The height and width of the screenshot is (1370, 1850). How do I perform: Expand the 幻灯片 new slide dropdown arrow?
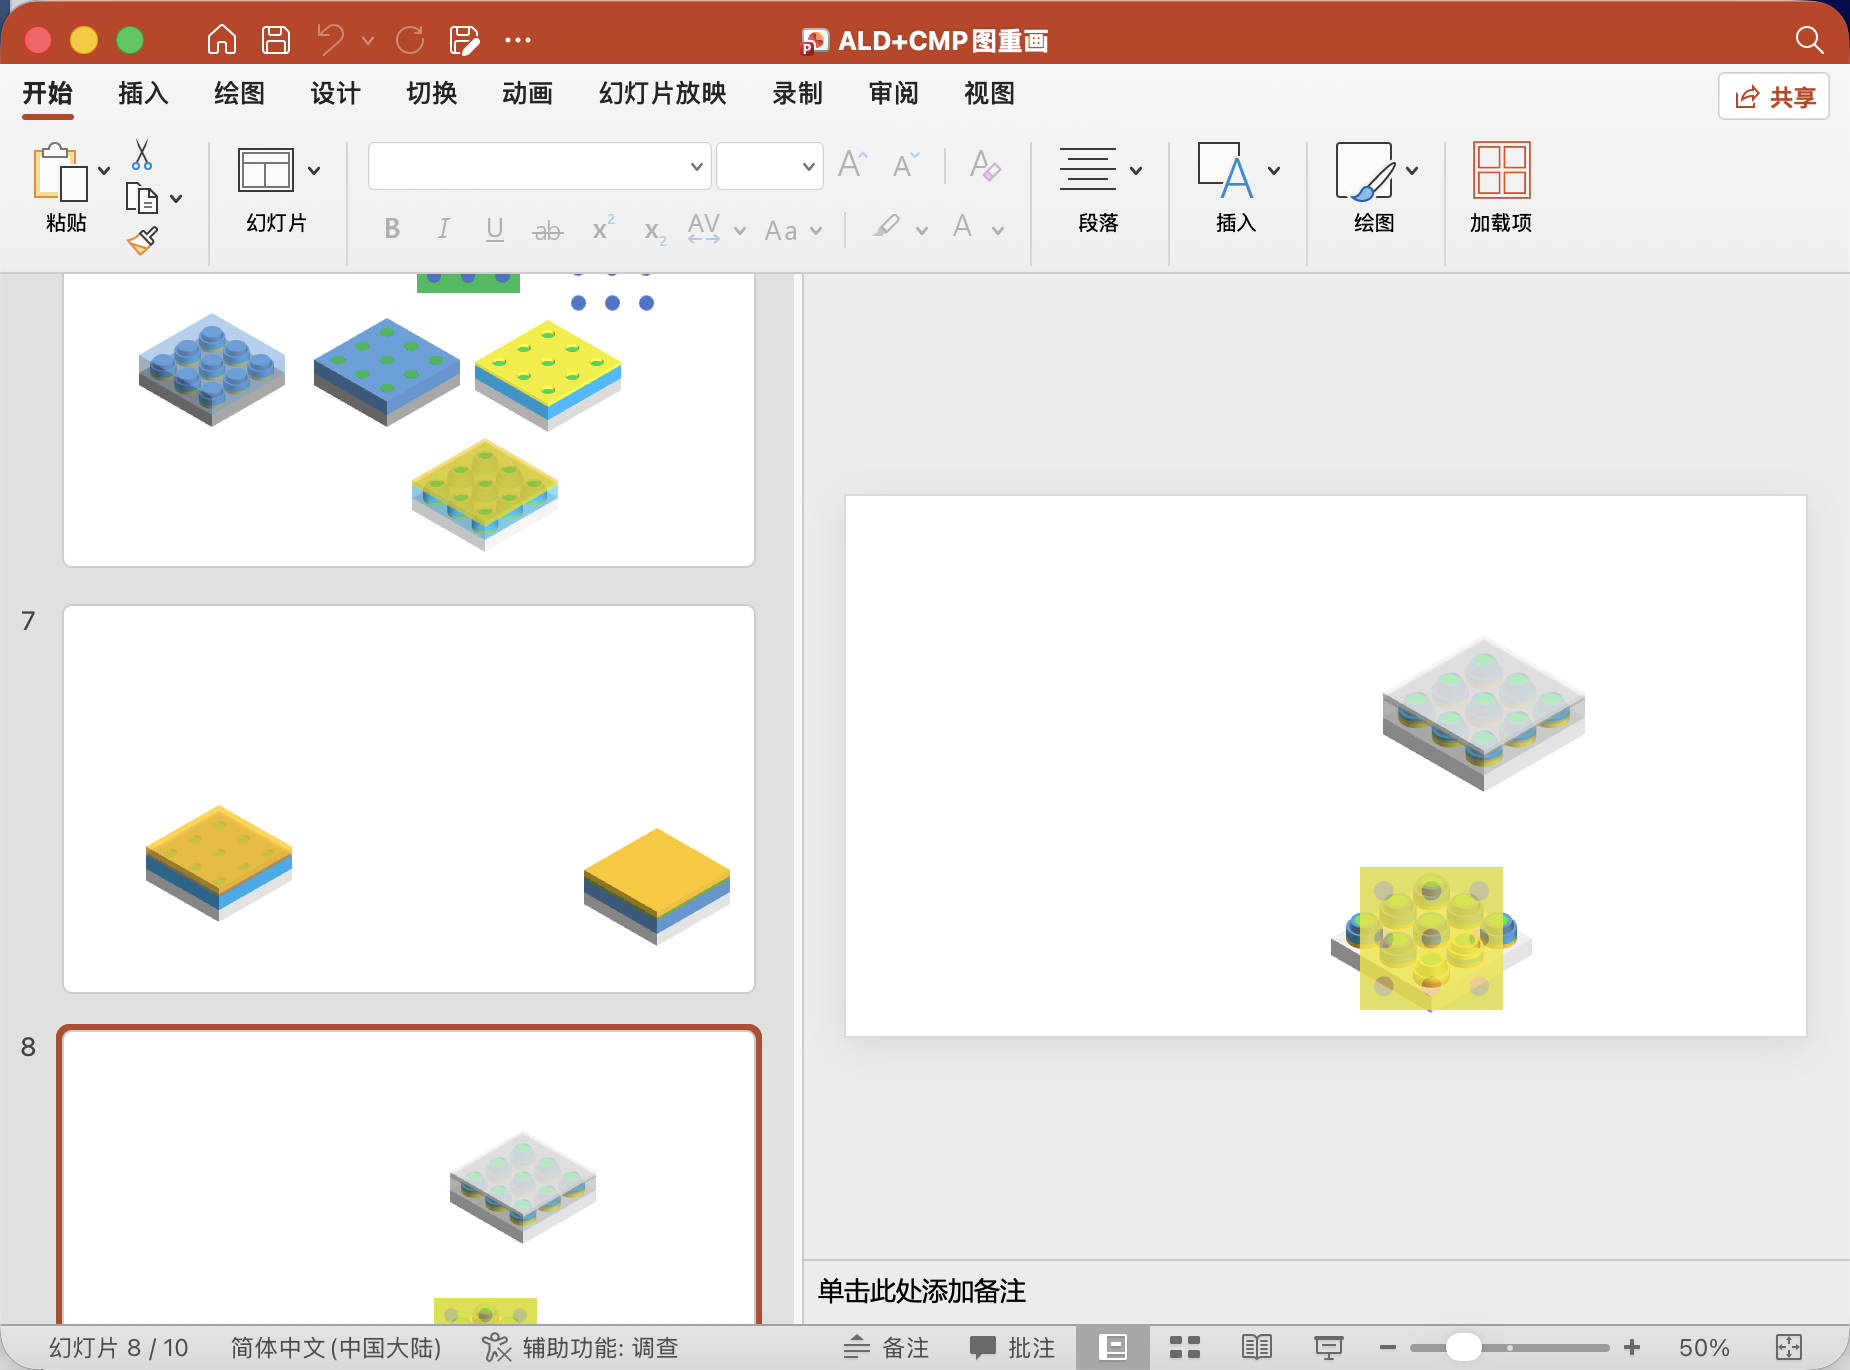(314, 171)
